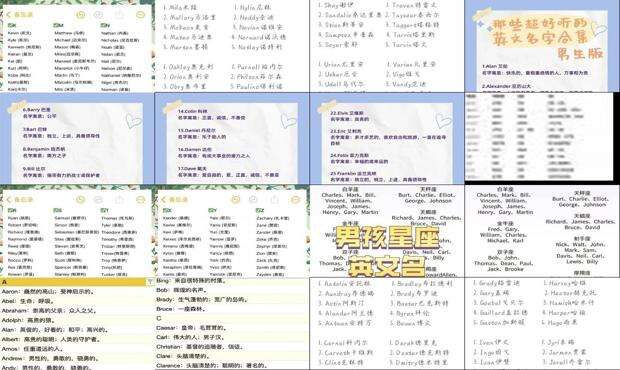Open the title card reading 那些超好听的英文名字合集
This screenshot has height=370, width=620.
(542, 46)
